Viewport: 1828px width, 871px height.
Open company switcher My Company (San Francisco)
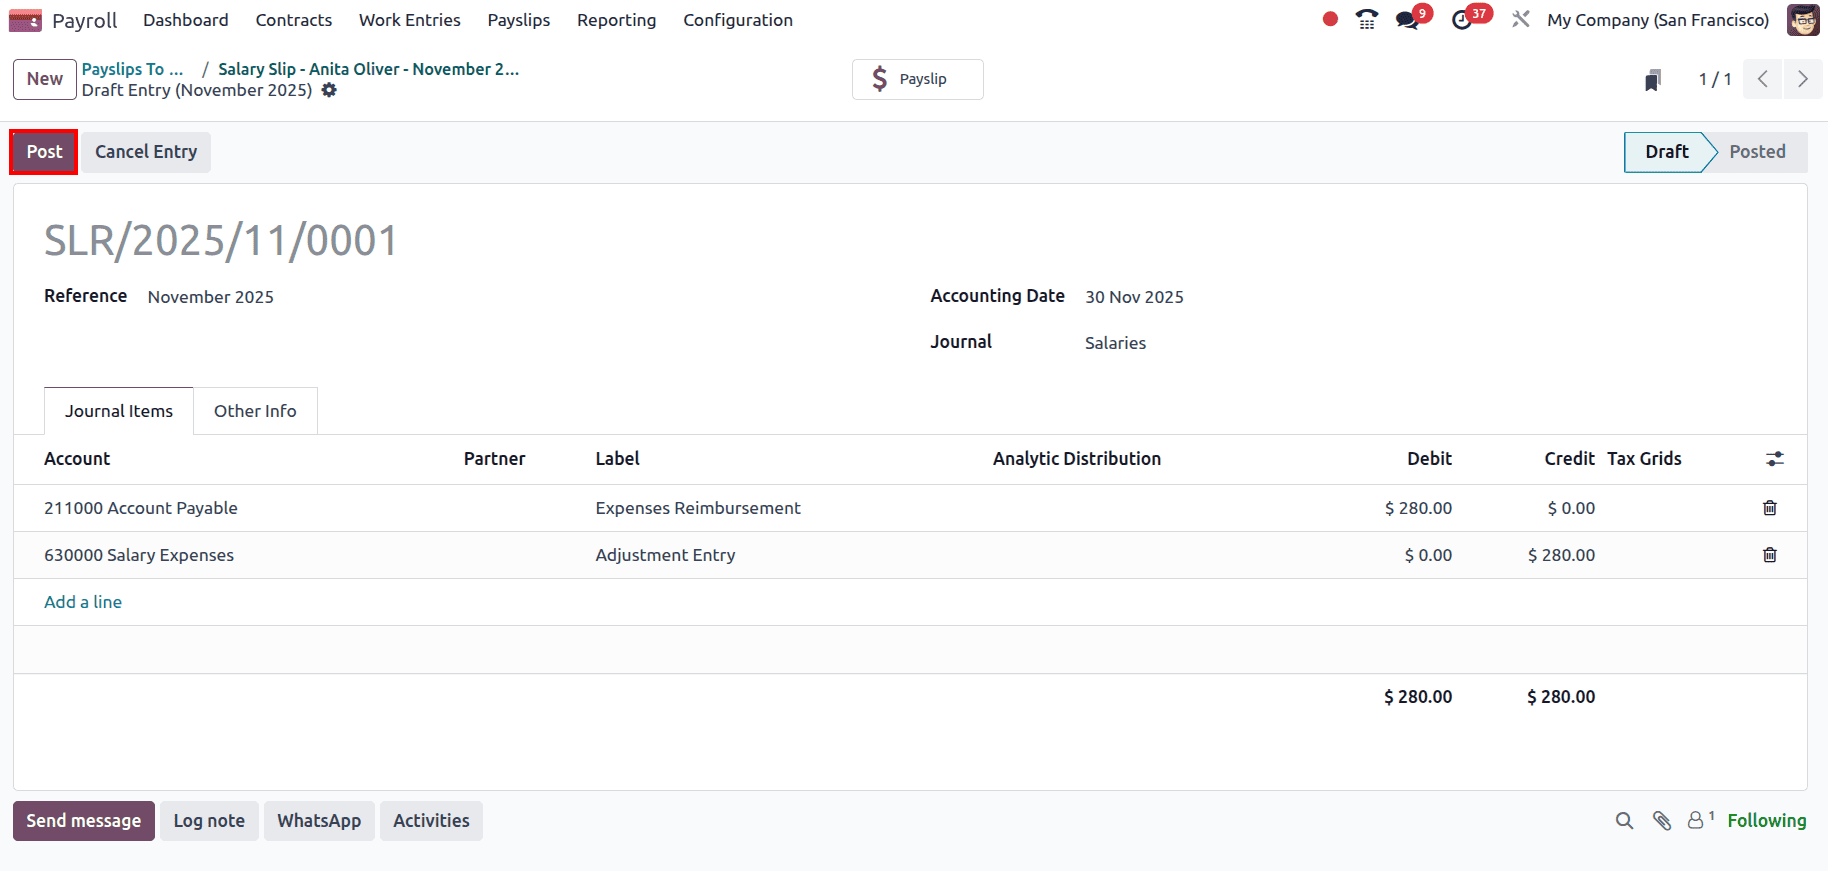1658,20
